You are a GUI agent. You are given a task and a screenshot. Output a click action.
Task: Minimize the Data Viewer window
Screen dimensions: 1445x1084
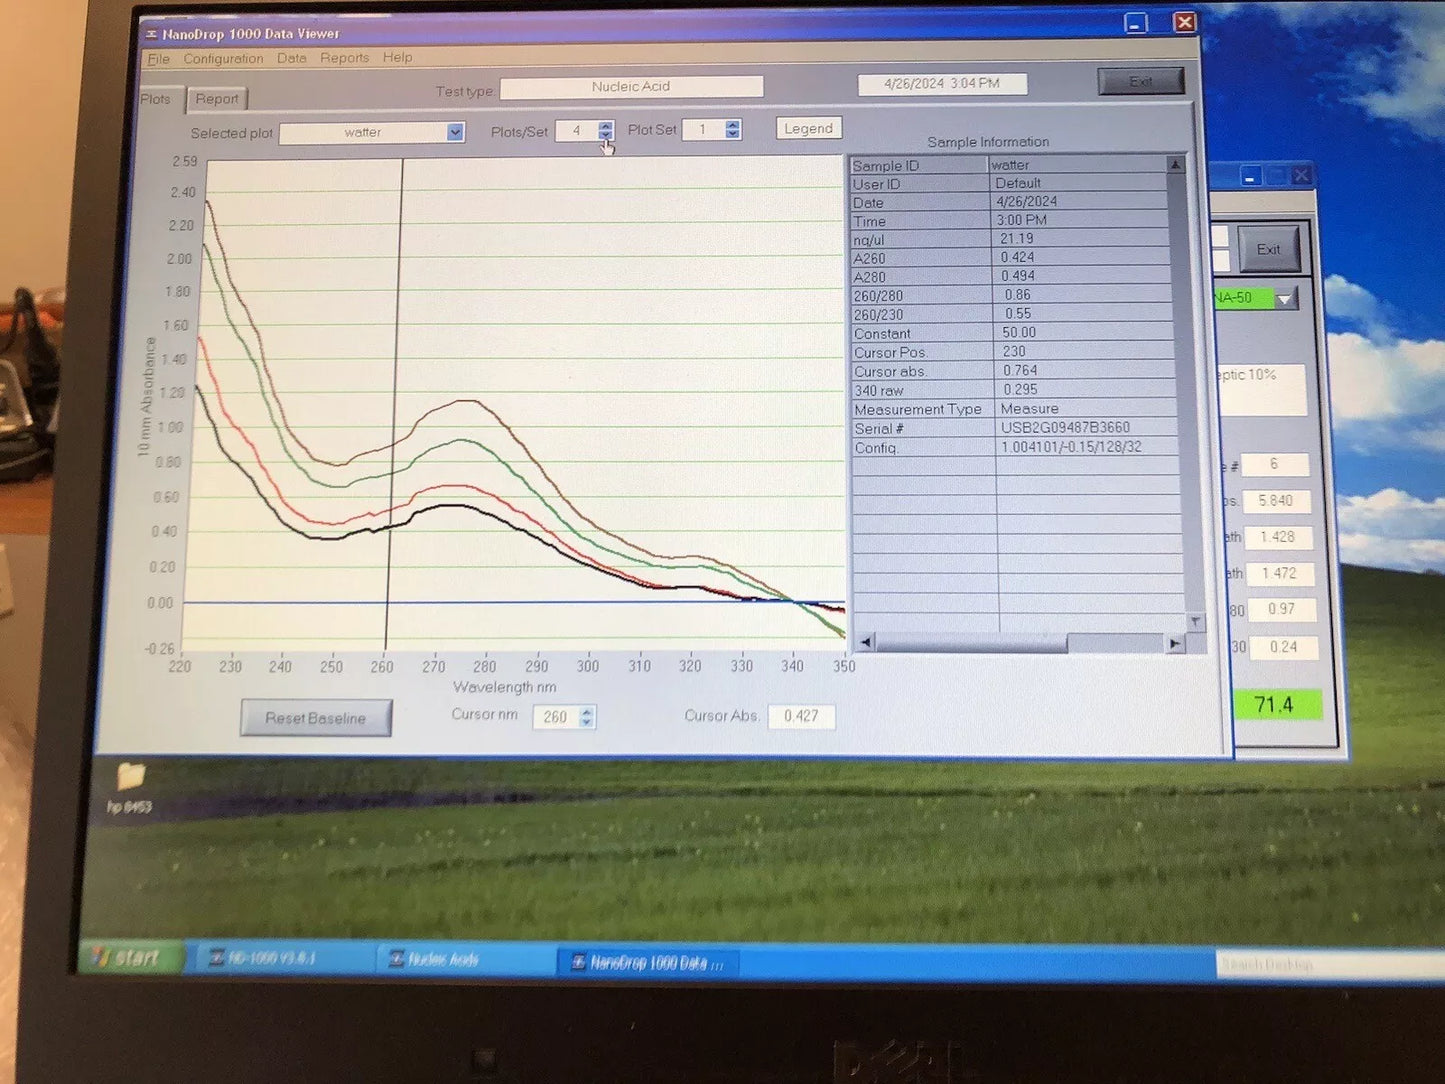pyautogui.click(x=1135, y=23)
